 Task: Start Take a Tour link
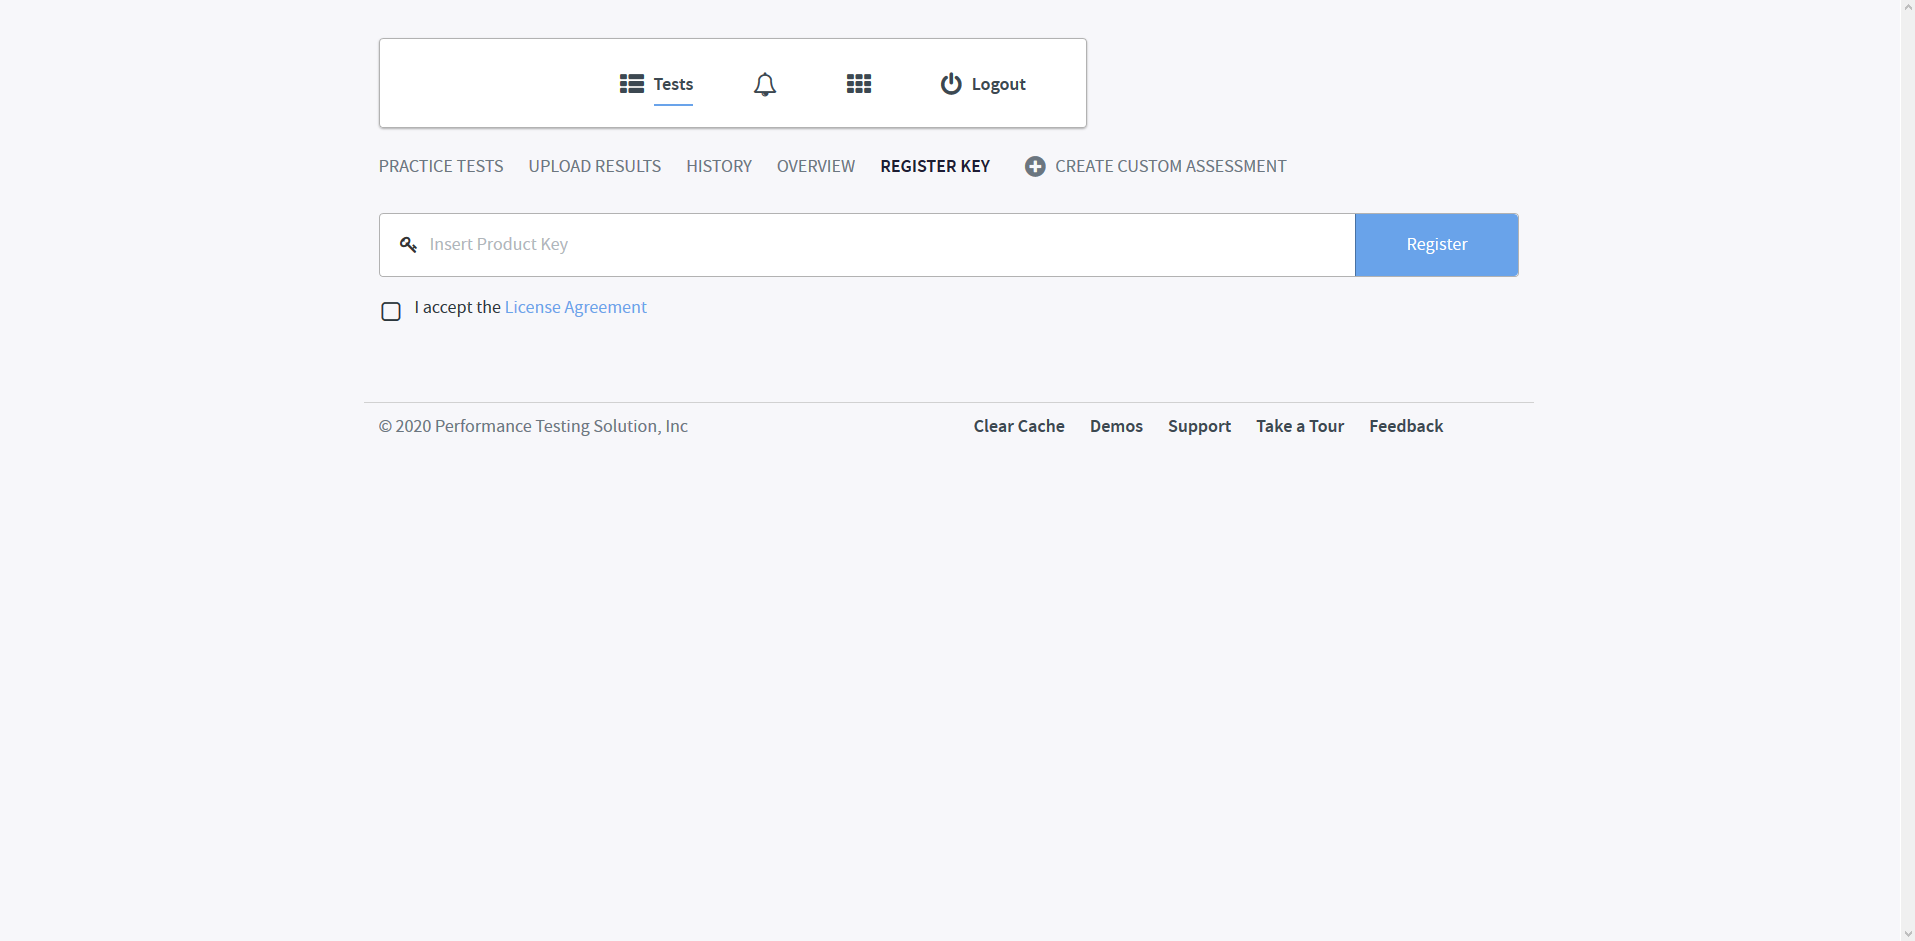point(1300,426)
